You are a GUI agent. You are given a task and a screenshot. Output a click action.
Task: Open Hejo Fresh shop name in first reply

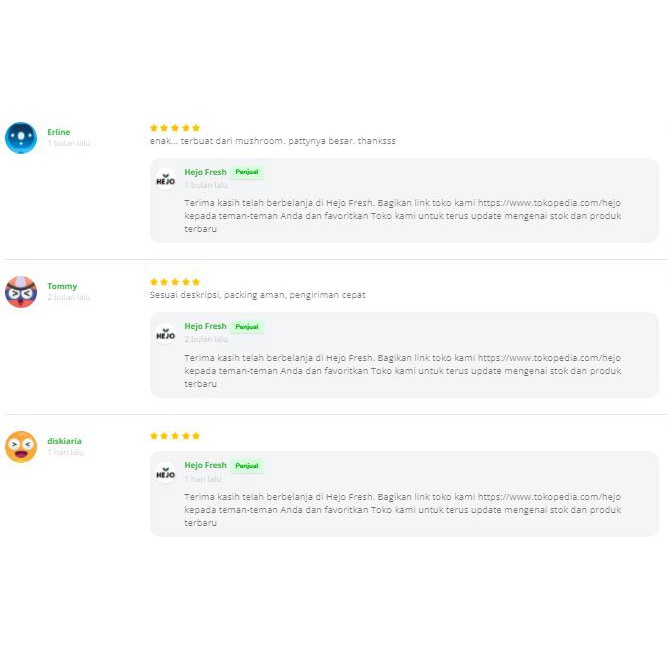(205, 172)
